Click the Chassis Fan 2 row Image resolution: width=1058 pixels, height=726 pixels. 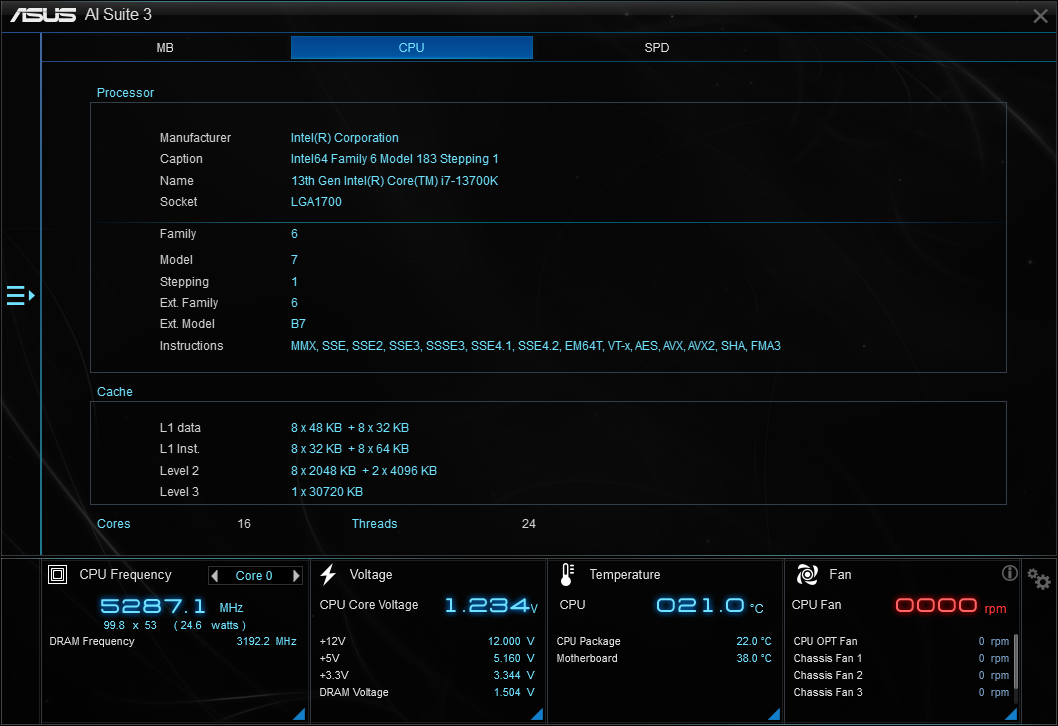coord(901,675)
